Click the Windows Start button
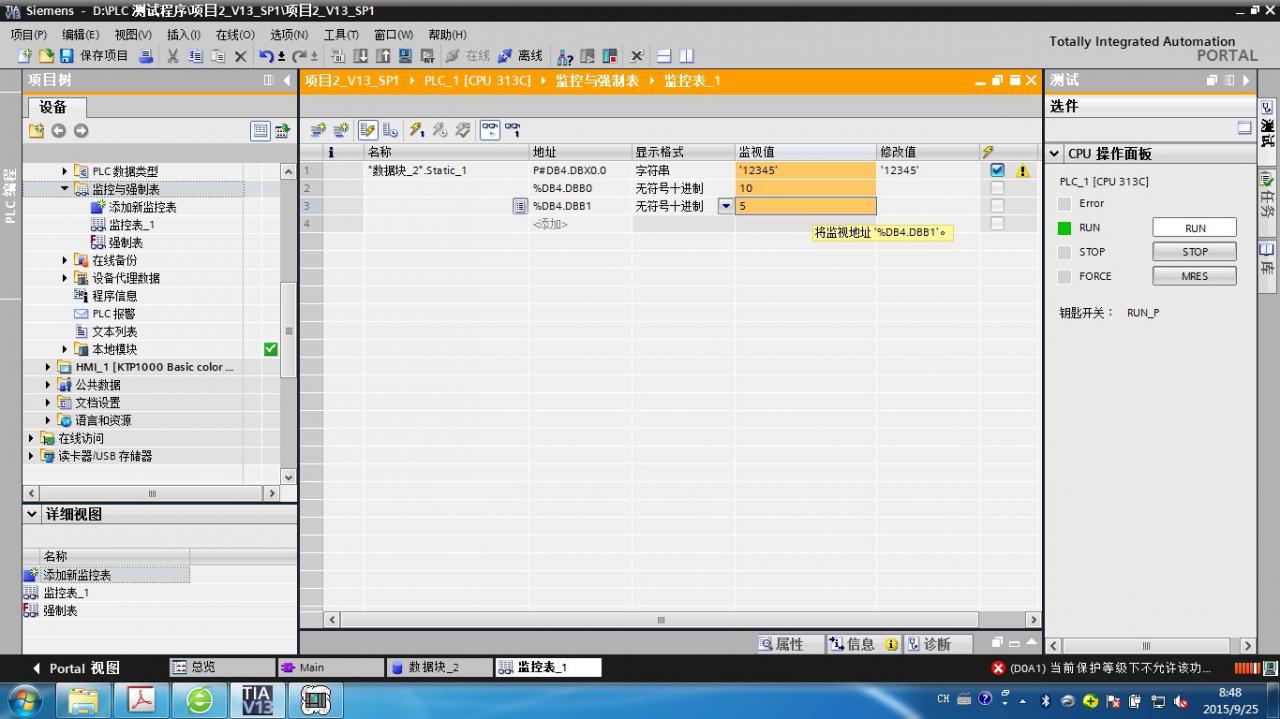Screen dimensions: 1280x719 click(x=24, y=699)
